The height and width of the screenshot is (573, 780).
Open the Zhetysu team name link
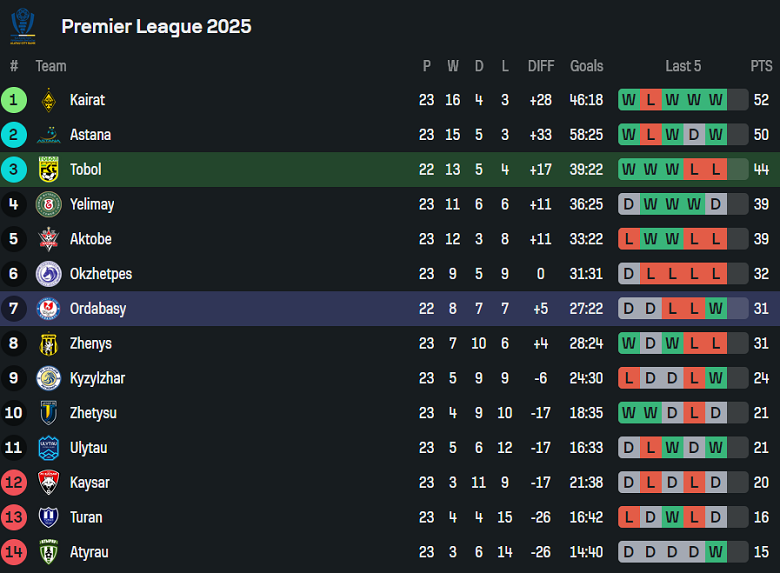[x=93, y=413]
